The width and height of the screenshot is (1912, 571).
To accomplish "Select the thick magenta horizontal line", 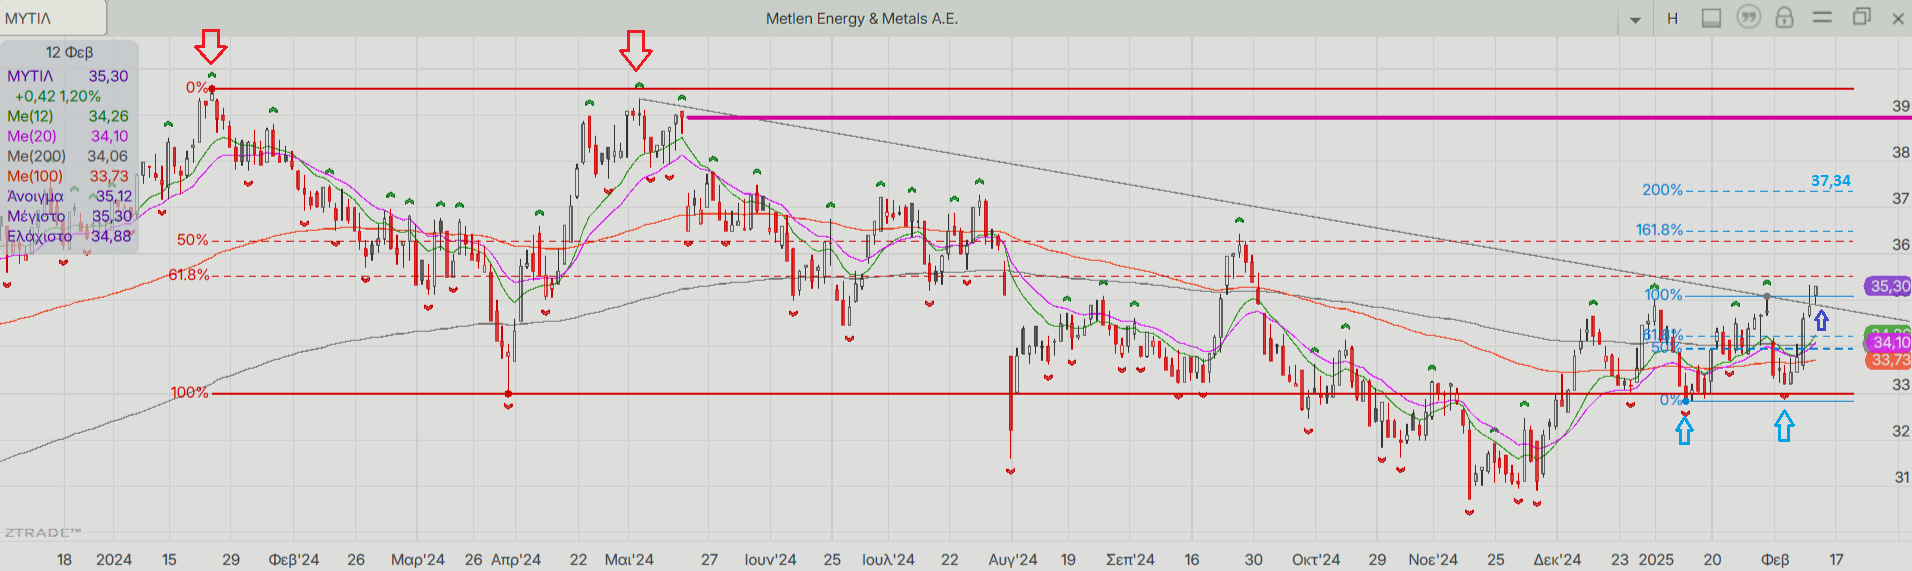I will pyautogui.click(x=1298, y=118).
